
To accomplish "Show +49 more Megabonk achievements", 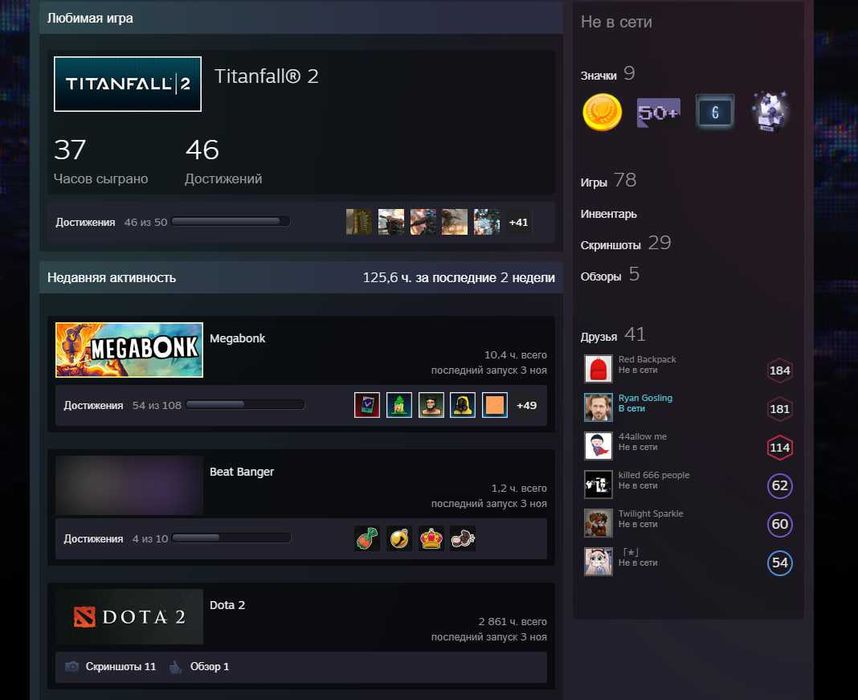I will [x=526, y=406].
